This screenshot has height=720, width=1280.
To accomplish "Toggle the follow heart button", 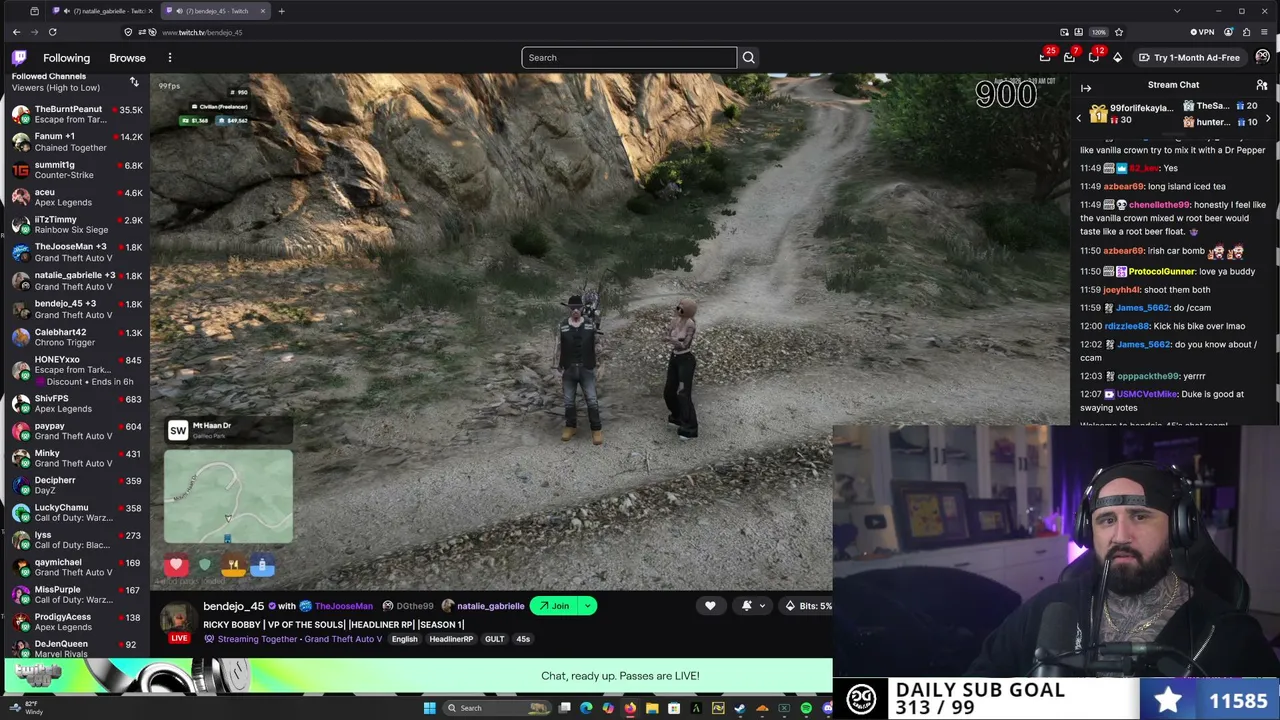I will 710,606.
